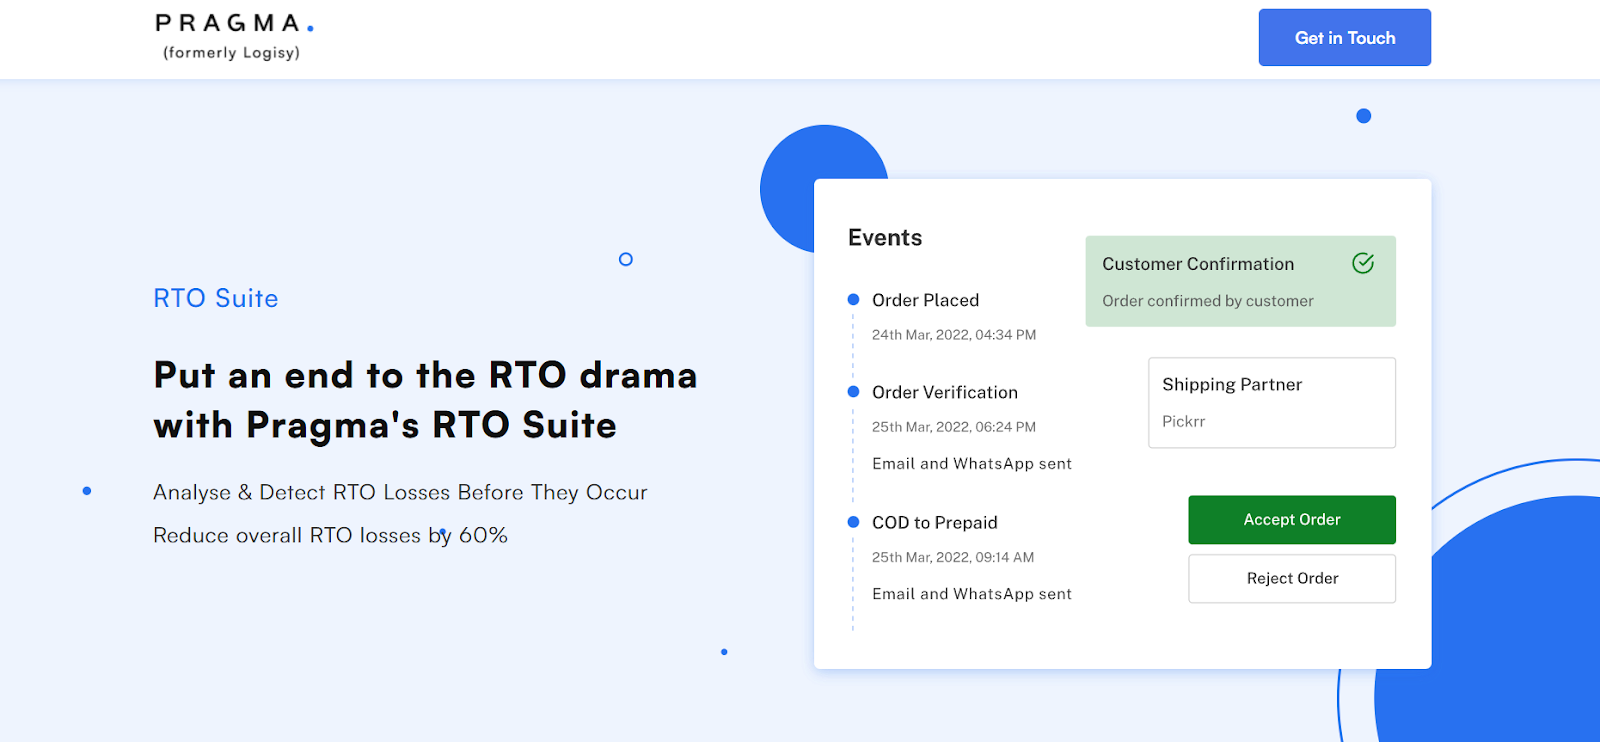
Task: Click the Accept Order button
Action: [x=1292, y=520]
